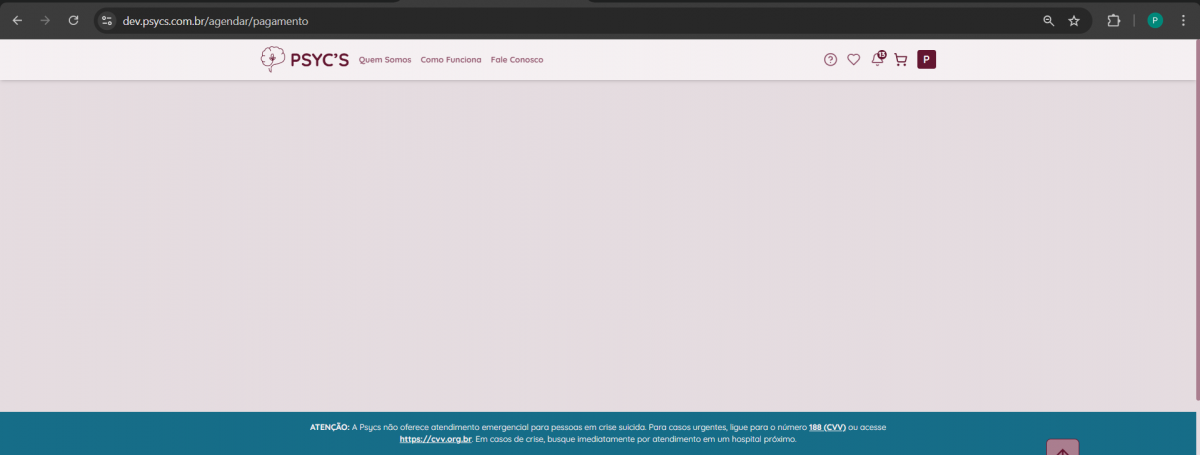Open notifications bell with badge
This screenshot has height=455, width=1200.
pyautogui.click(x=877, y=60)
